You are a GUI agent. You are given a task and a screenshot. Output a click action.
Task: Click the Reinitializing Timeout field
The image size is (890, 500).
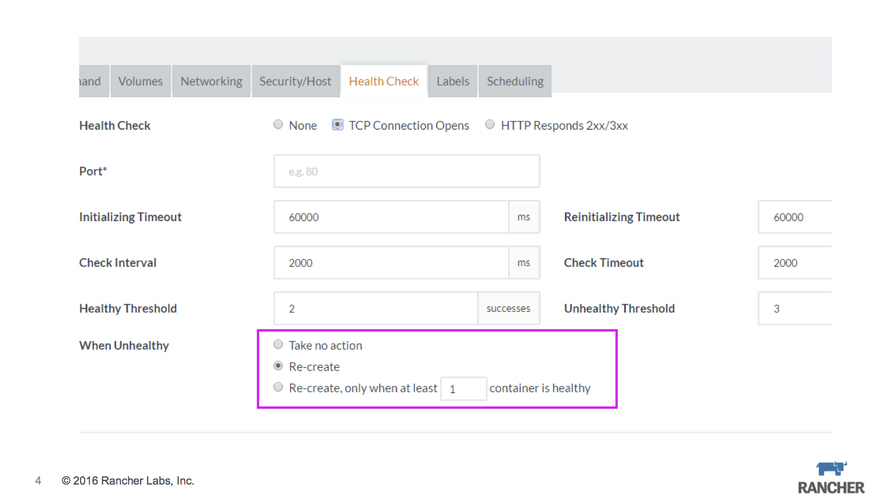click(x=795, y=217)
